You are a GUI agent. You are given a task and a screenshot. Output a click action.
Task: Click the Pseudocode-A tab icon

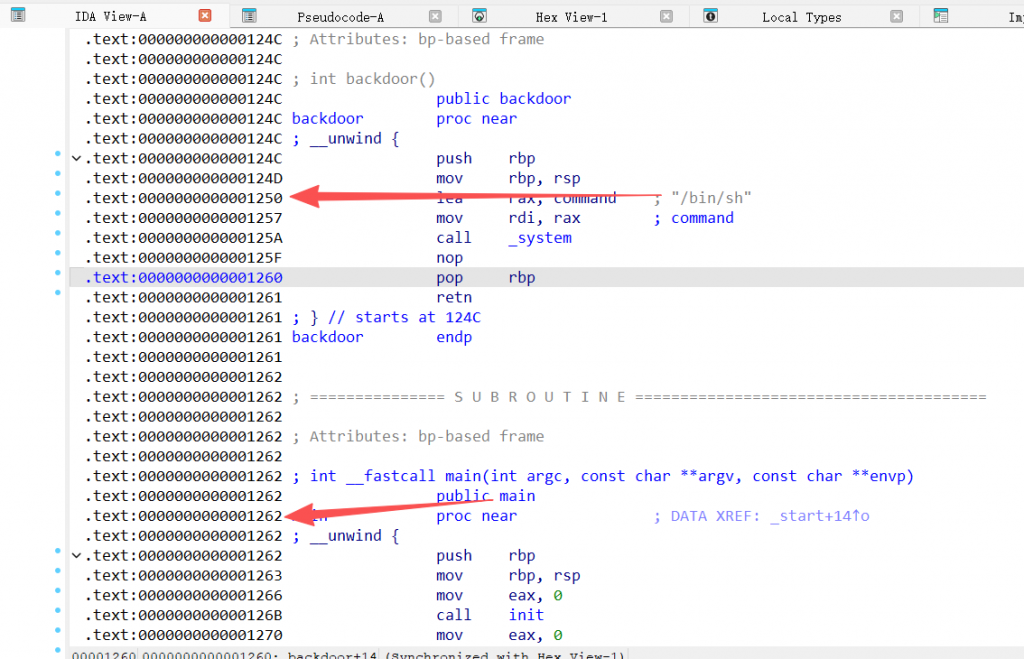click(x=249, y=16)
